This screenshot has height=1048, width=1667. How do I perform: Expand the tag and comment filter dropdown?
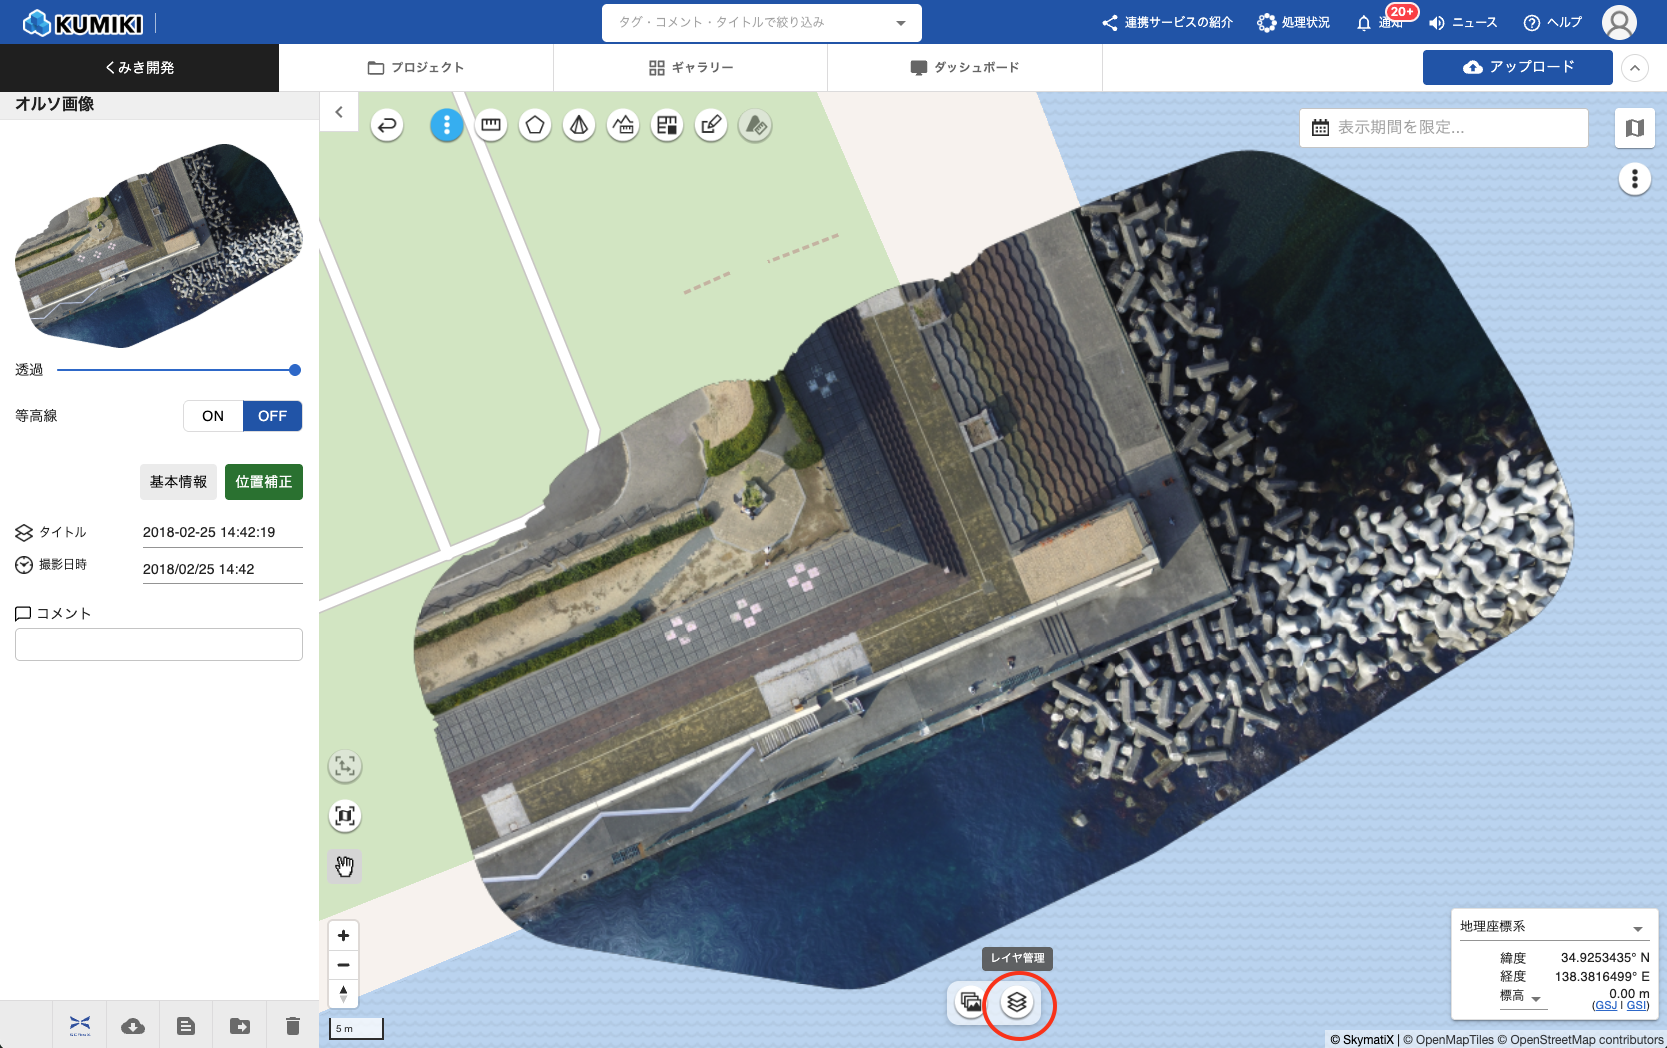pyautogui.click(x=900, y=23)
